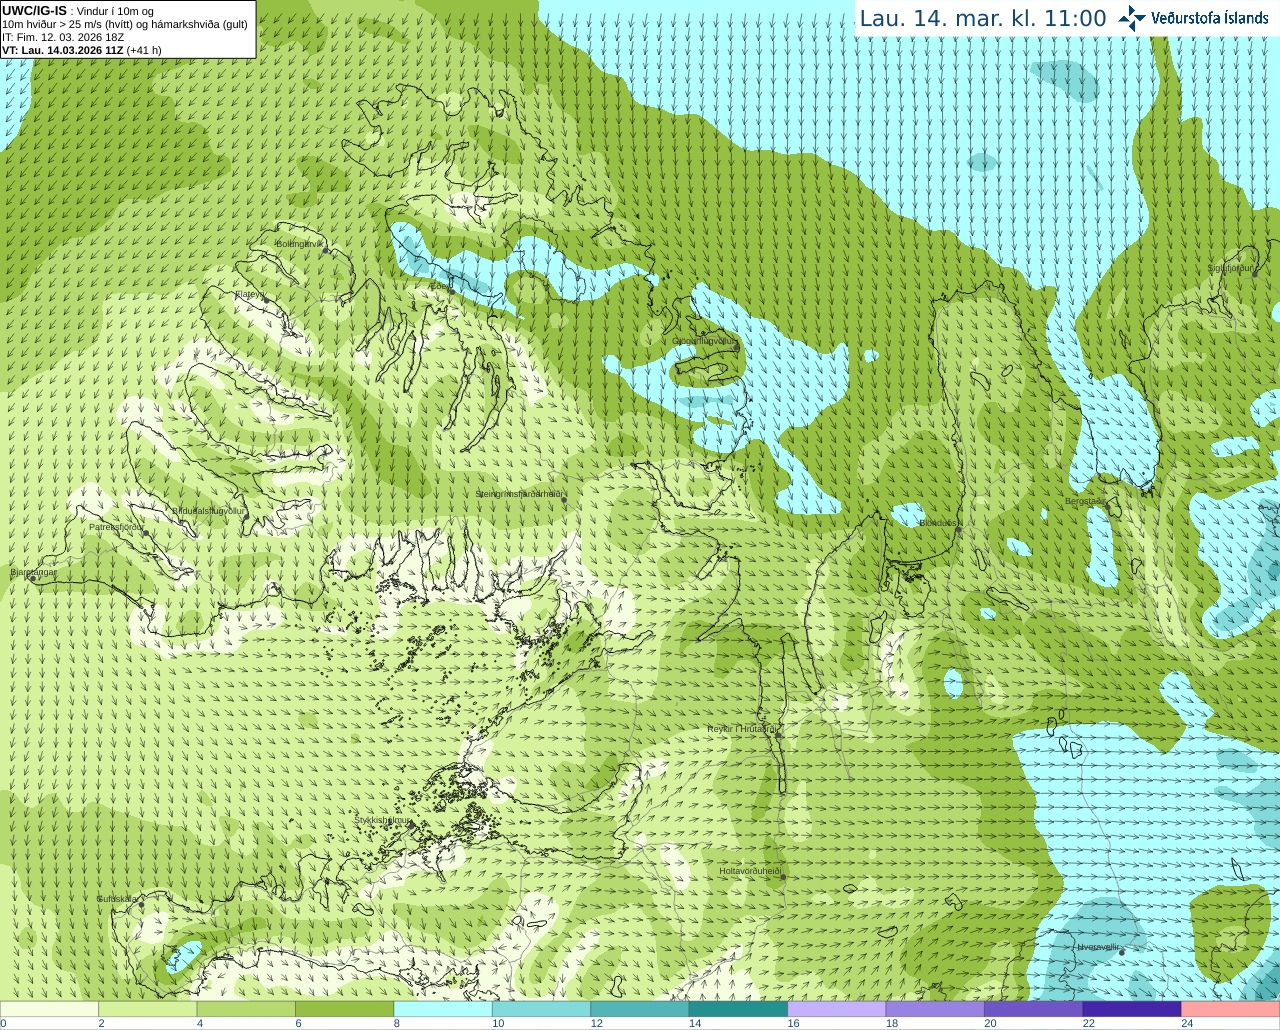Image resolution: width=1280 pixels, height=1030 pixels.
Task: Pick the 14–16 m/s dark teal legend swatch
Action: click(739, 1009)
